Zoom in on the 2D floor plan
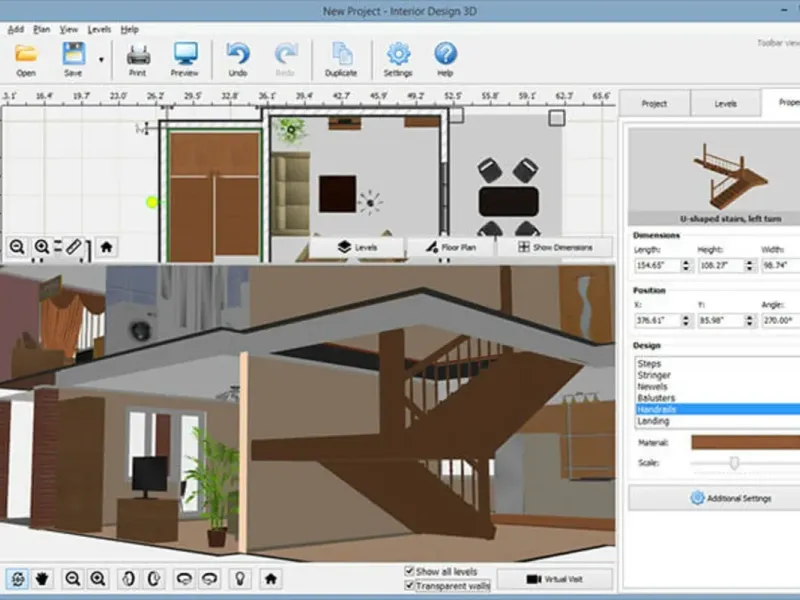The image size is (800, 600). (43, 246)
